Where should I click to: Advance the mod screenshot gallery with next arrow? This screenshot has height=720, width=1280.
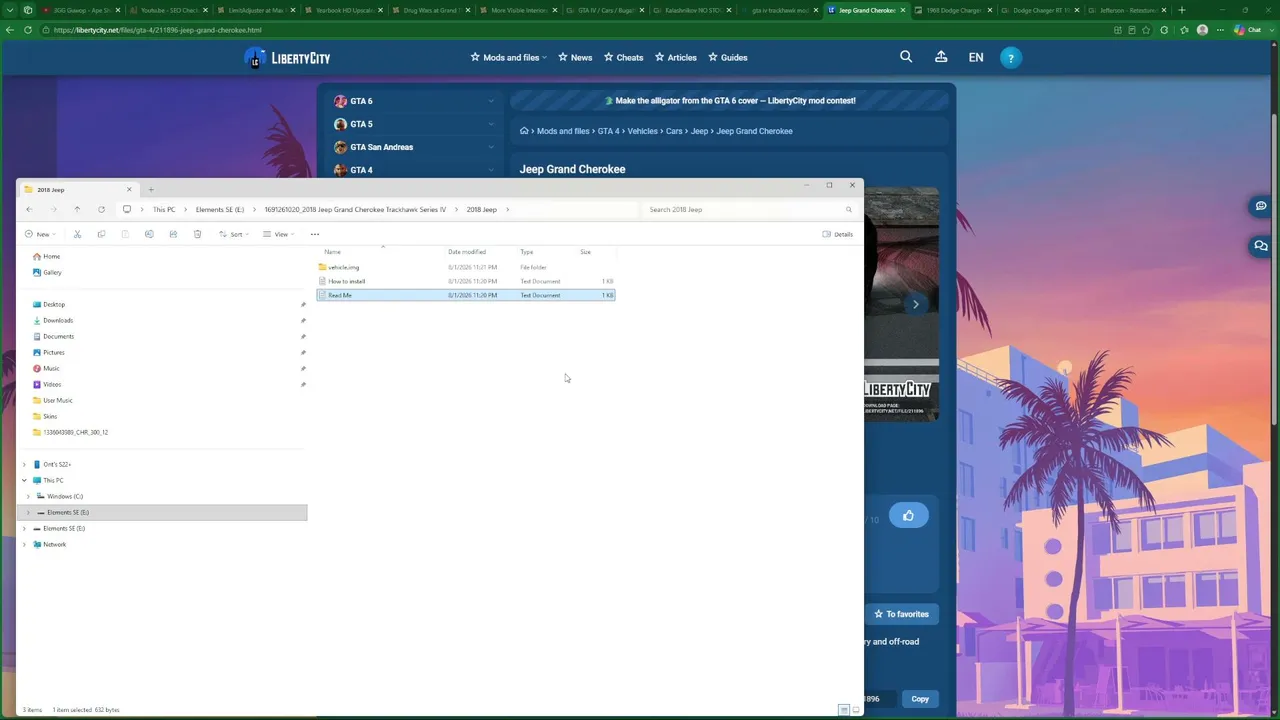pos(915,304)
